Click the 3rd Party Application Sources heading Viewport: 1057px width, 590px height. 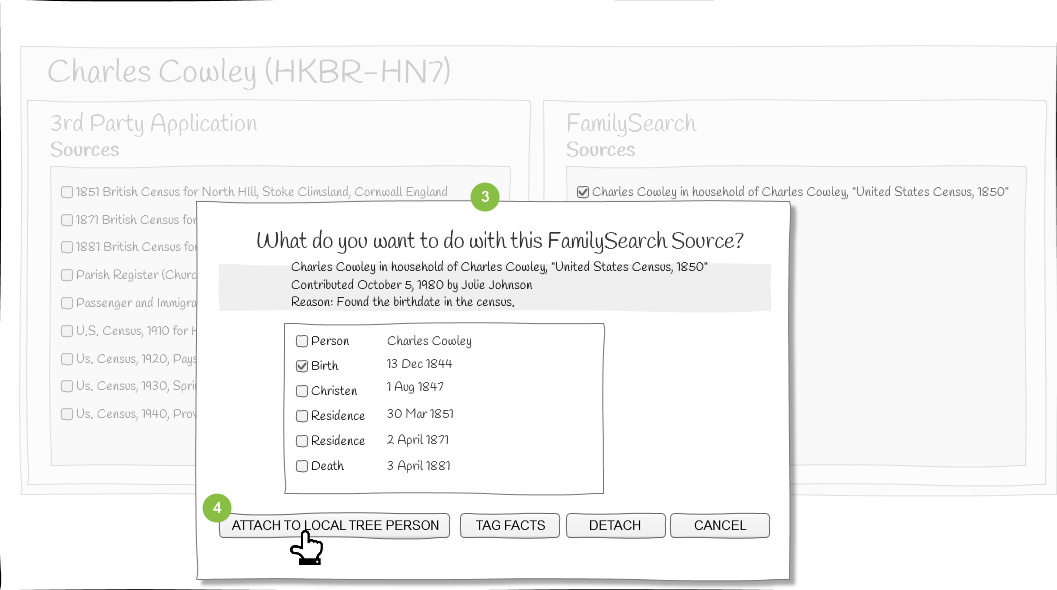[154, 136]
